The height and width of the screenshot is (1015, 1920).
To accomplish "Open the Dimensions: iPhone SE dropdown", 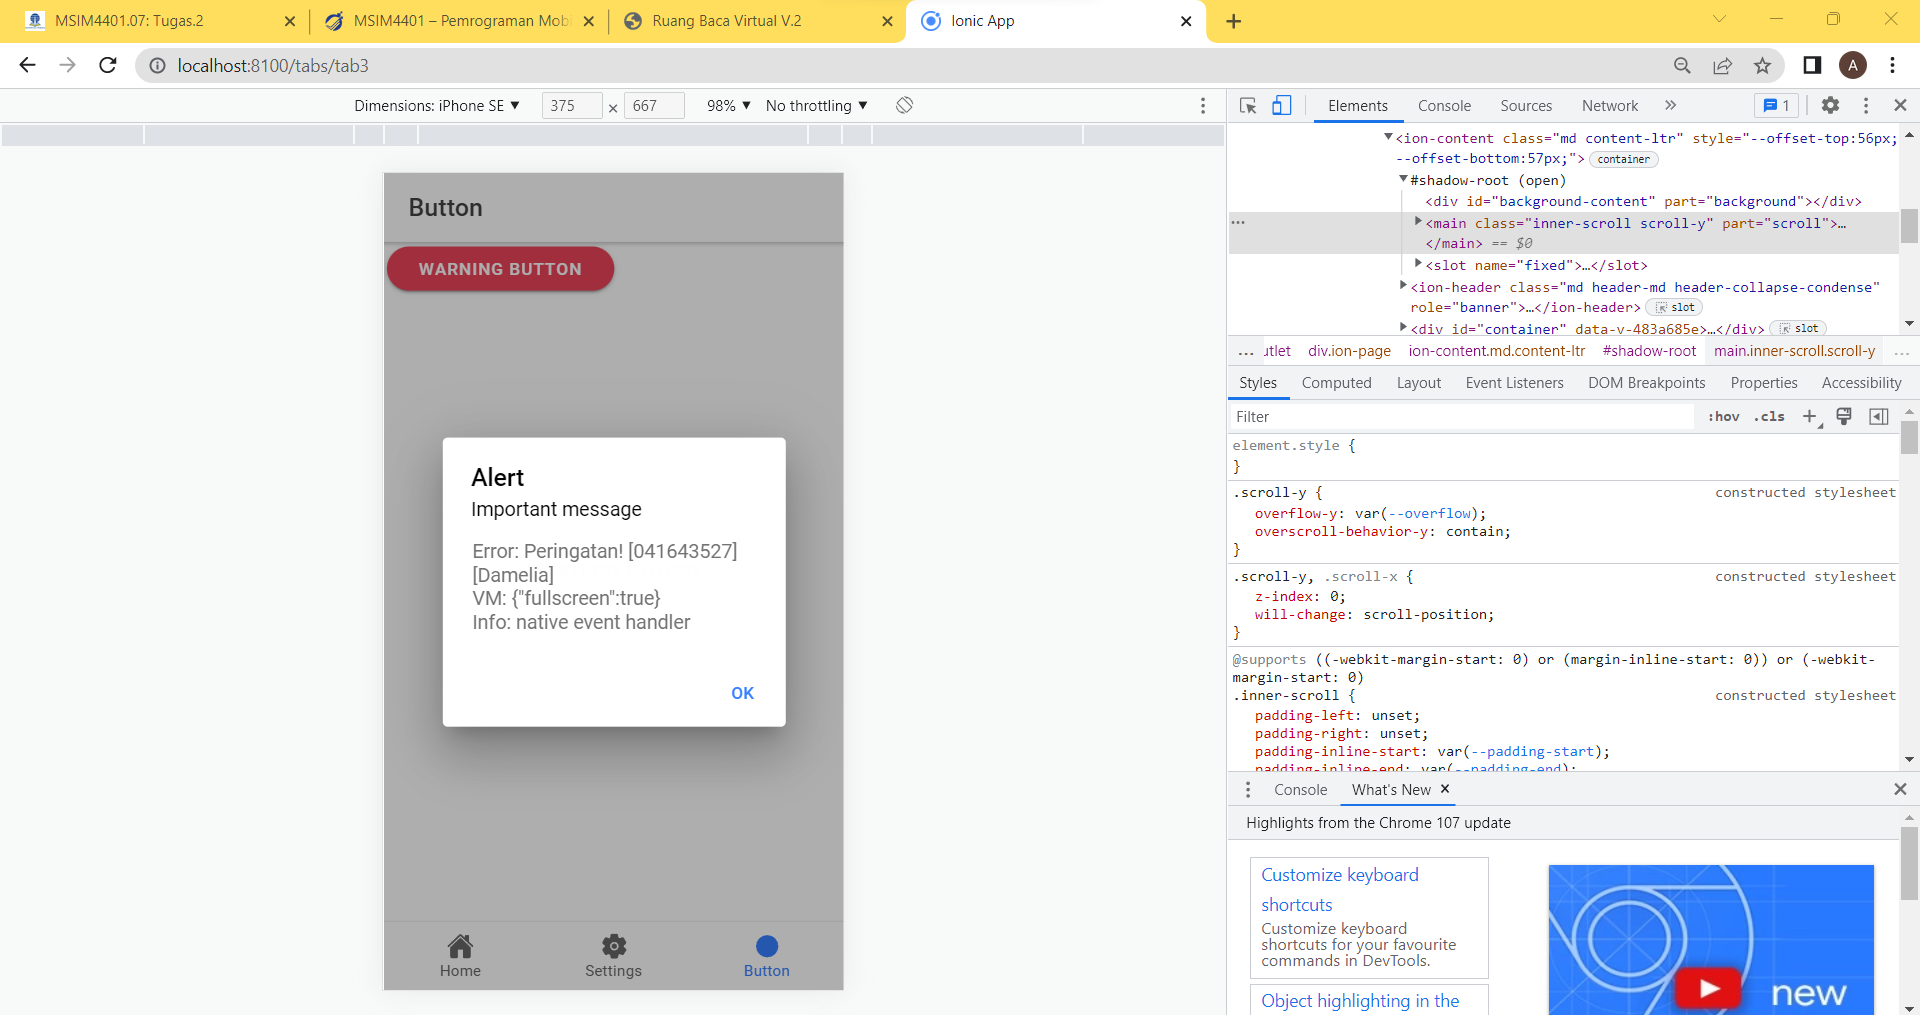I will pyautogui.click(x=438, y=105).
